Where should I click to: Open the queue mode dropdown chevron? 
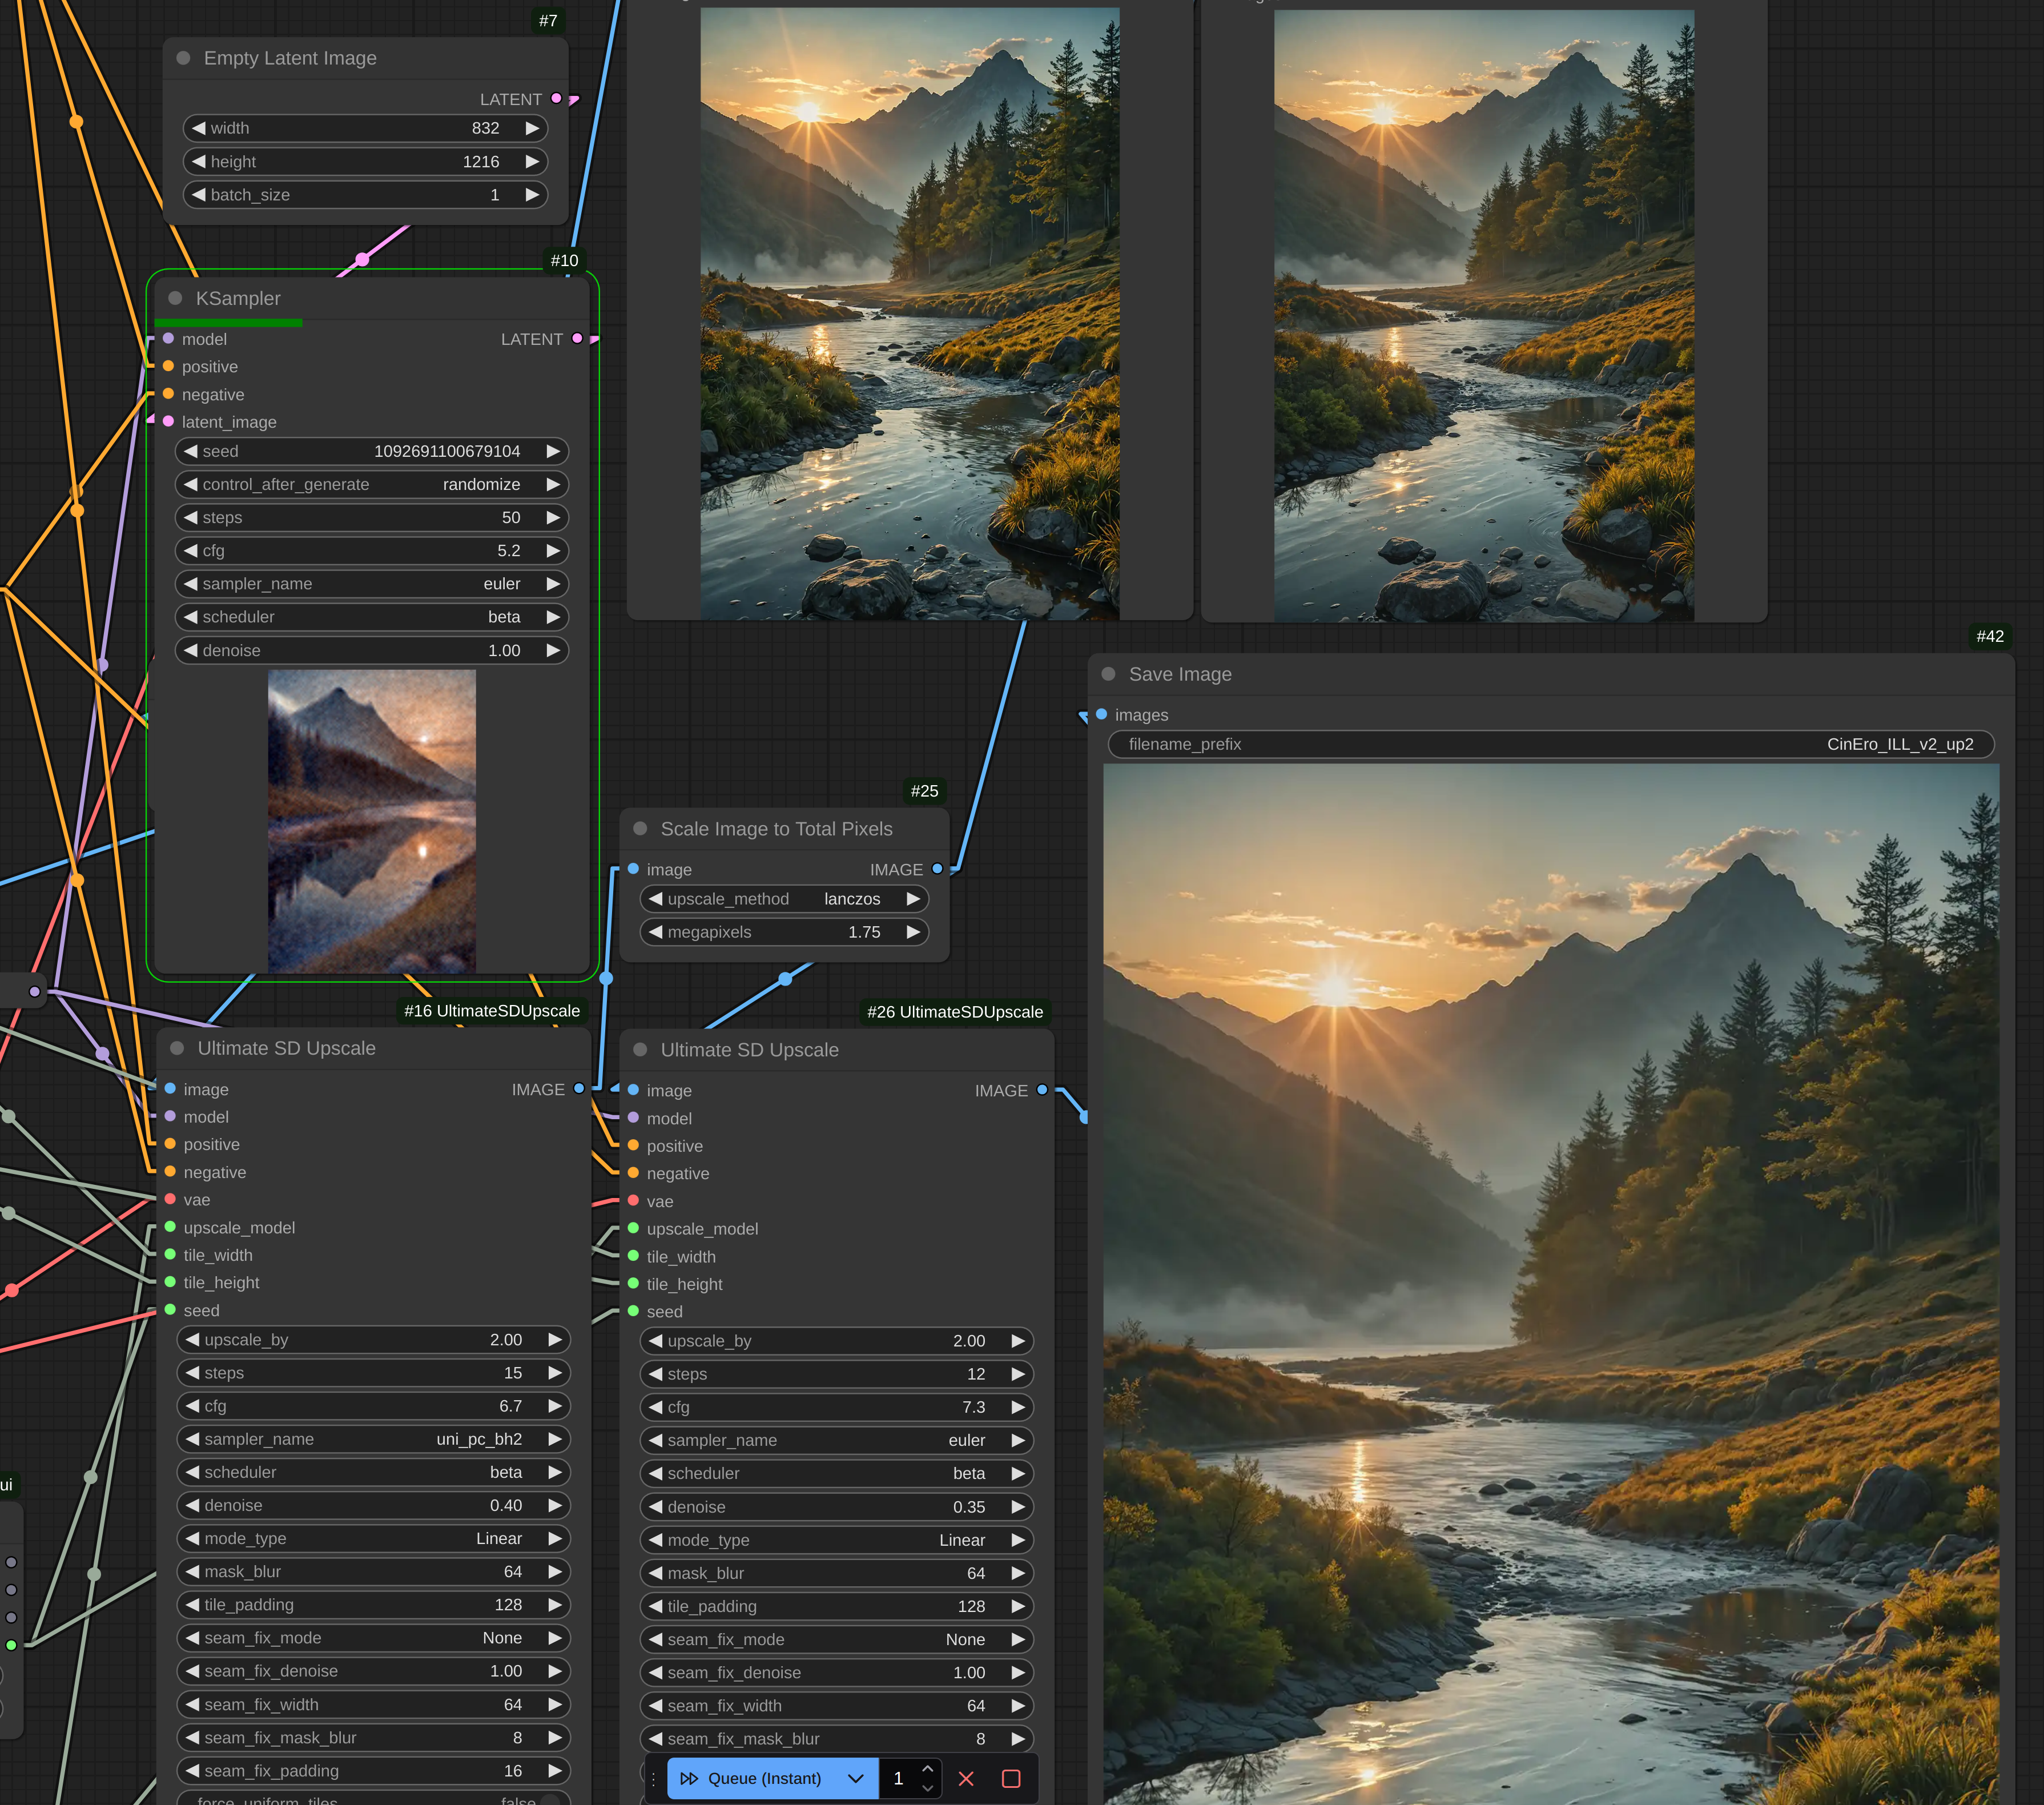[x=855, y=1778]
